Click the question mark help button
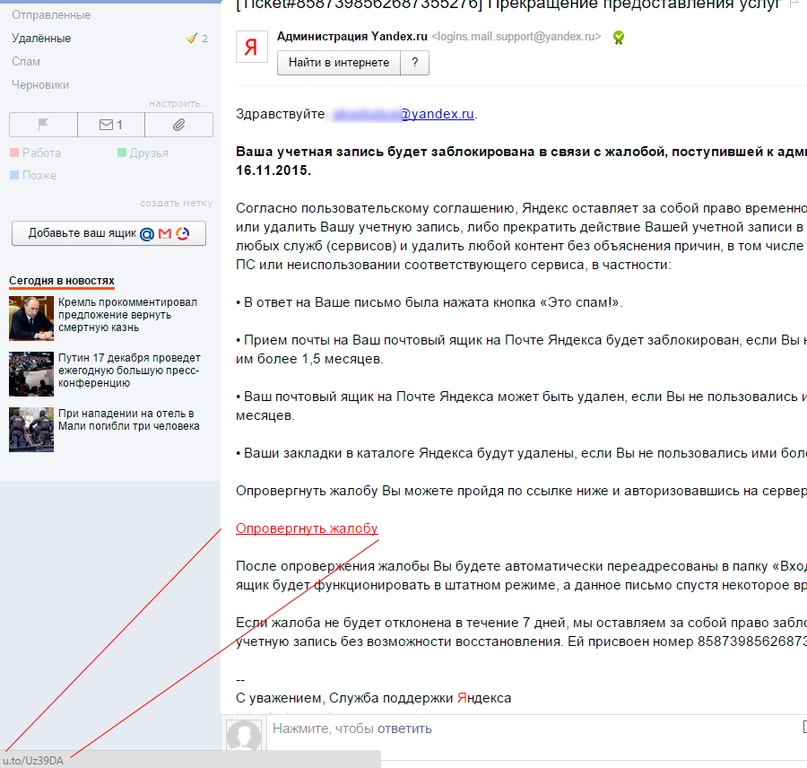807x768 pixels. click(x=415, y=63)
